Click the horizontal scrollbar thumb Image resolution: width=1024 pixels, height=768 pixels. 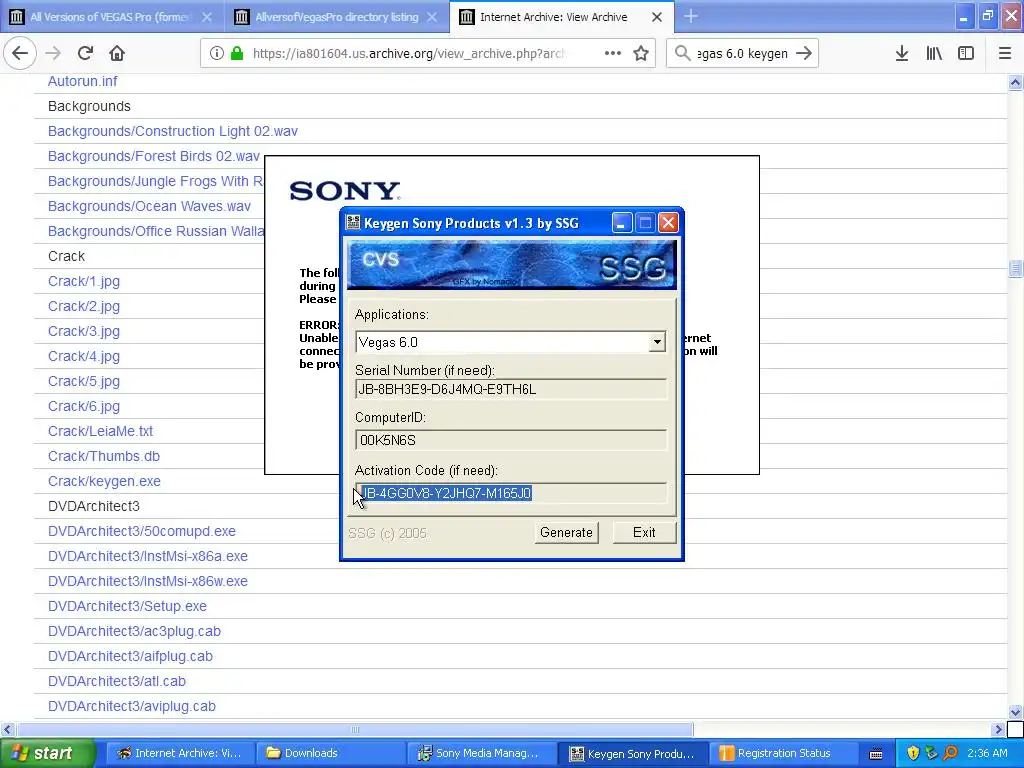pyautogui.click(x=355, y=729)
